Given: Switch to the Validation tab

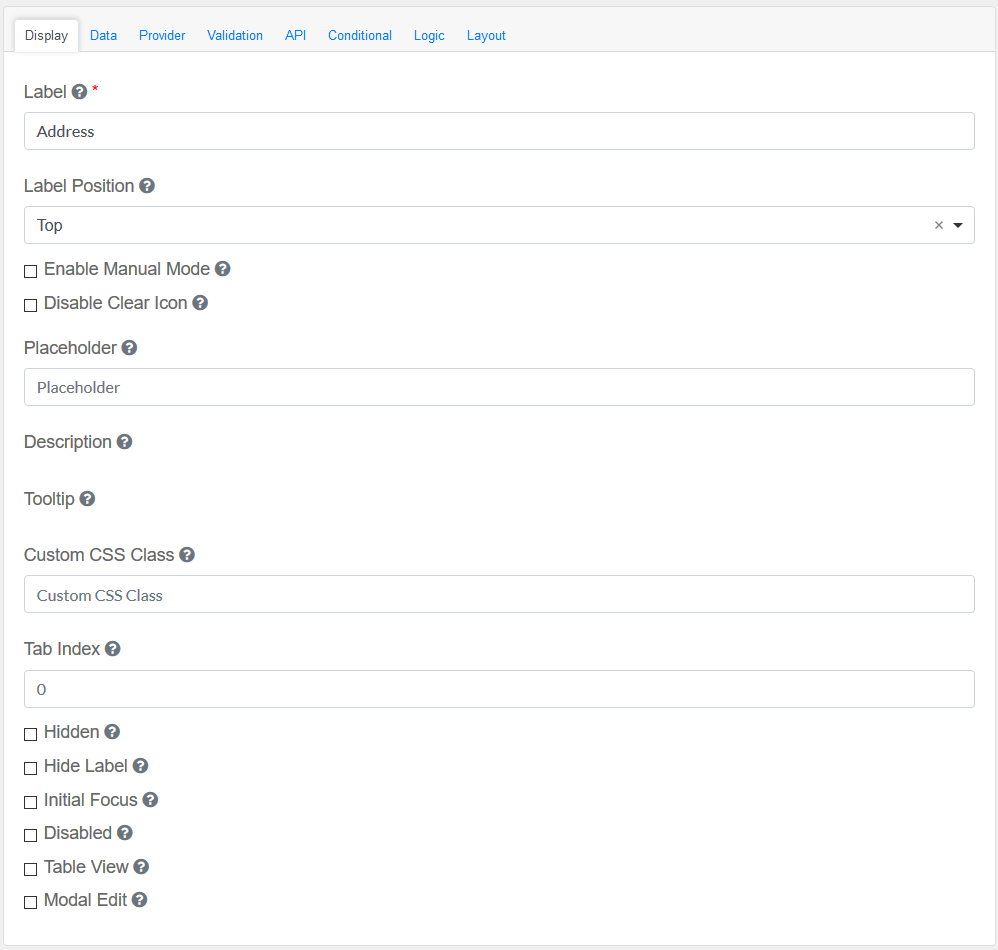Looking at the screenshot, I should coord(235,36).
